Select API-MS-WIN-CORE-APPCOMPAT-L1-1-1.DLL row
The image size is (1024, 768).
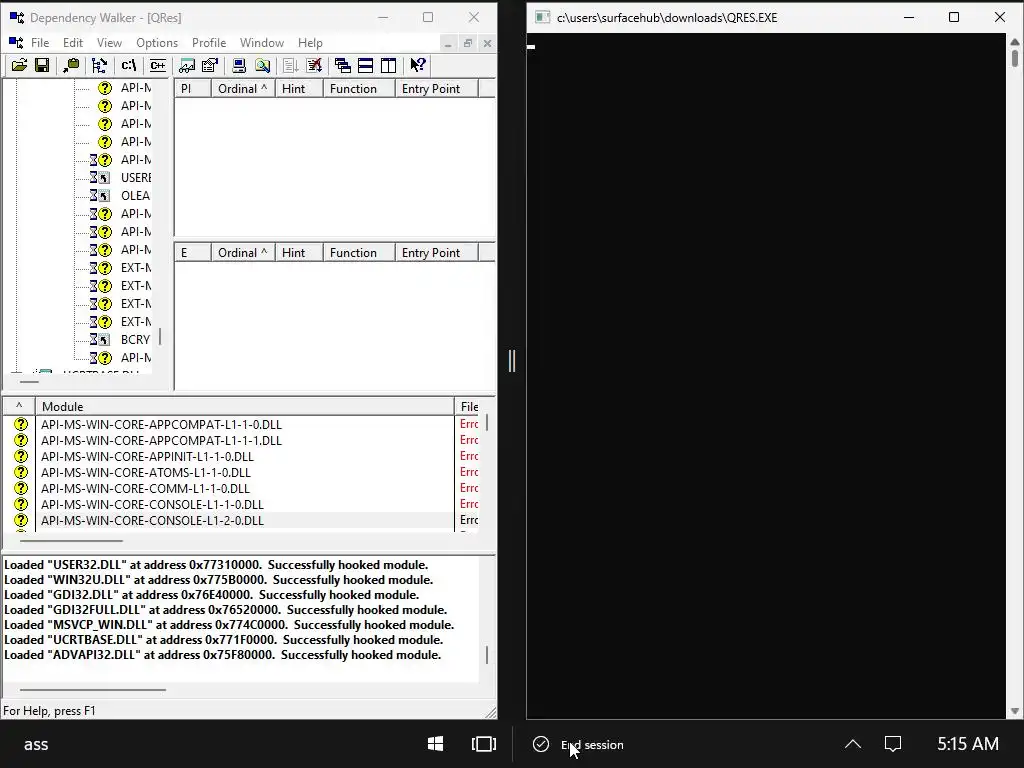(x=240, y=440)
